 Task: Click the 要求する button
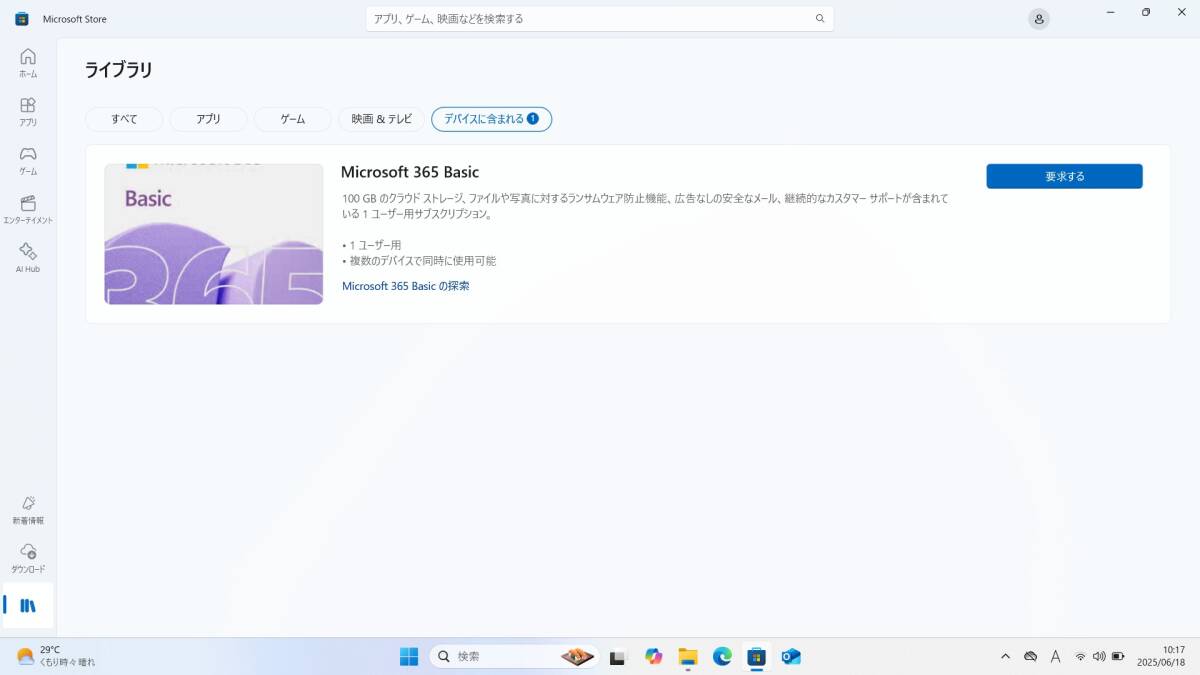point(1064,175)
